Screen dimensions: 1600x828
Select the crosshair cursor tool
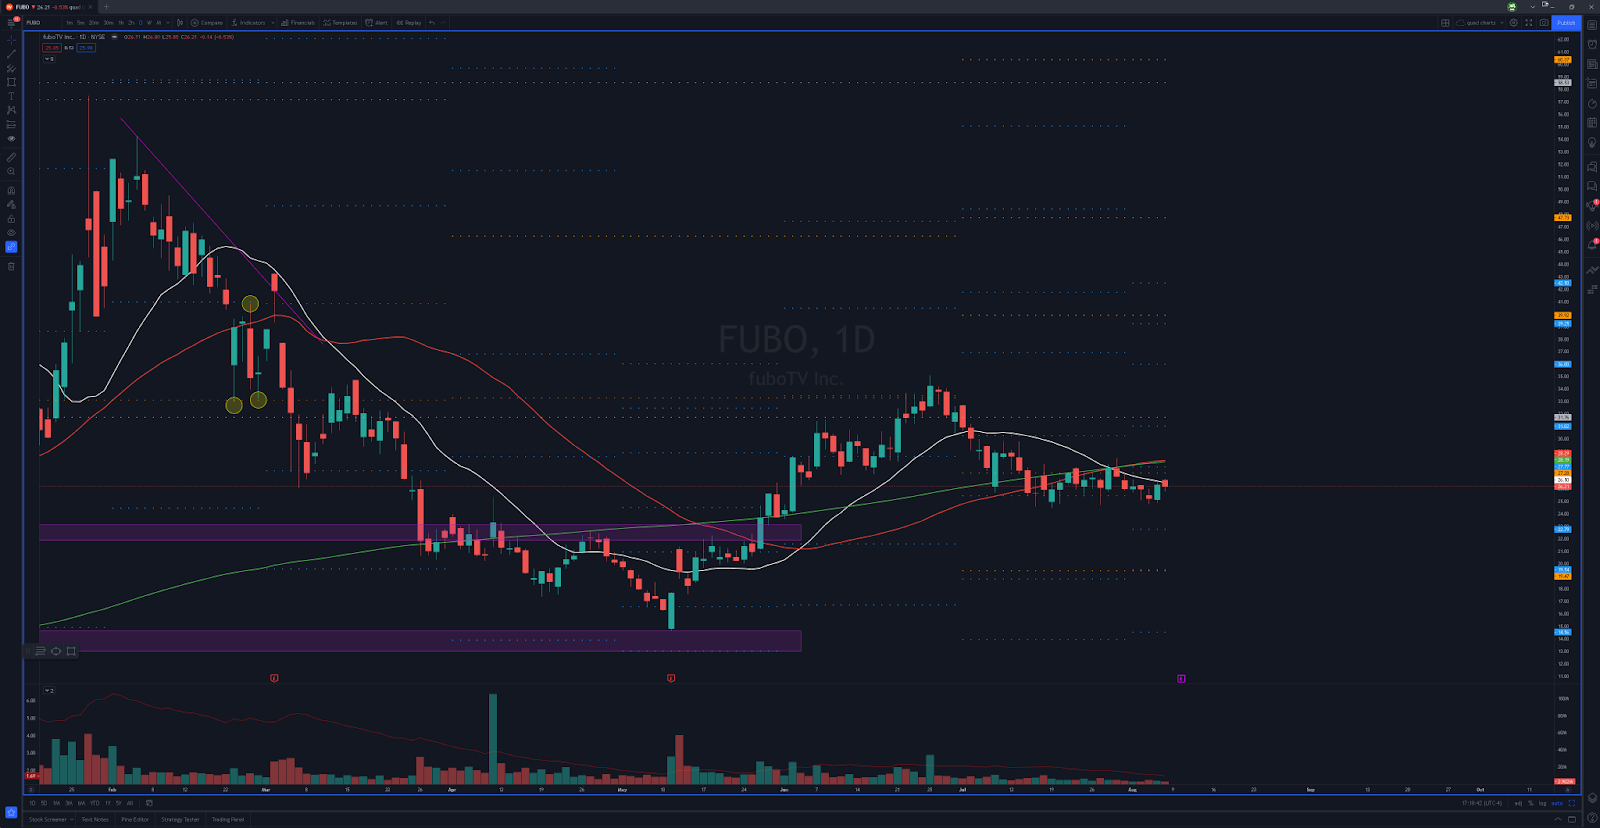(x=11, y=40)
